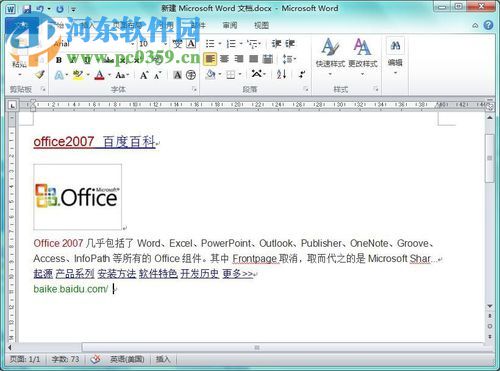Toggle character border A icon
Image resolution: width=500 pixels, height=371 pixels.
(191, 44)
